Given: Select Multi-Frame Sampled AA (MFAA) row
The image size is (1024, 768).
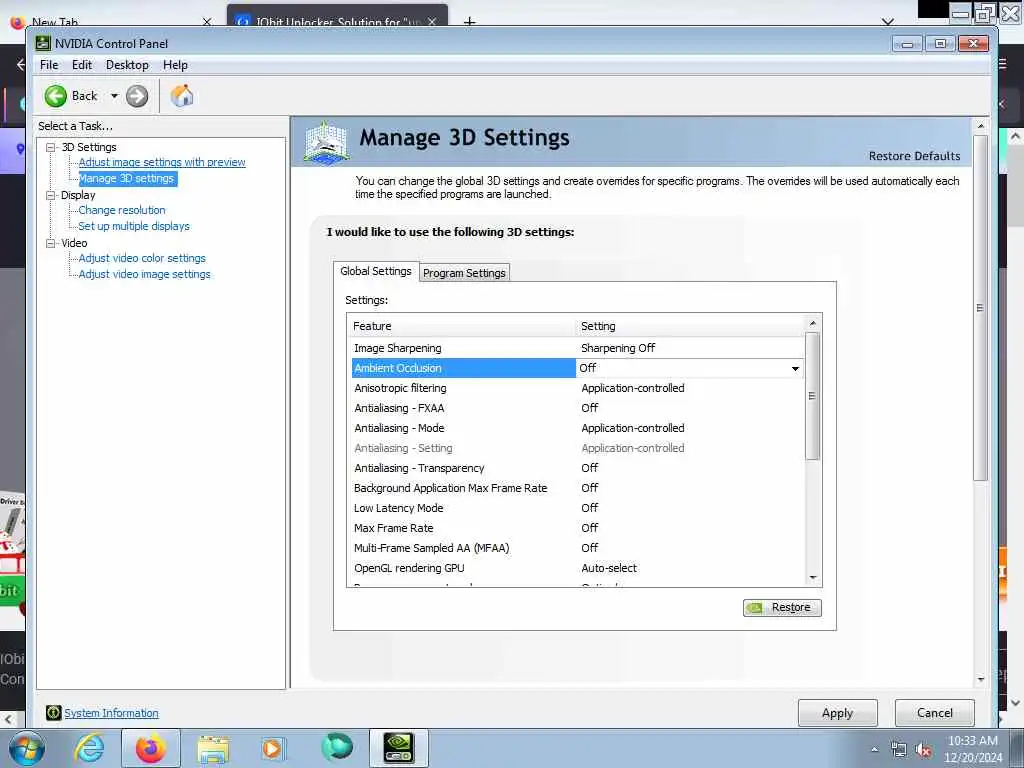Looking at the screenshot, I should pyautogui.click(x=577, y=548).
